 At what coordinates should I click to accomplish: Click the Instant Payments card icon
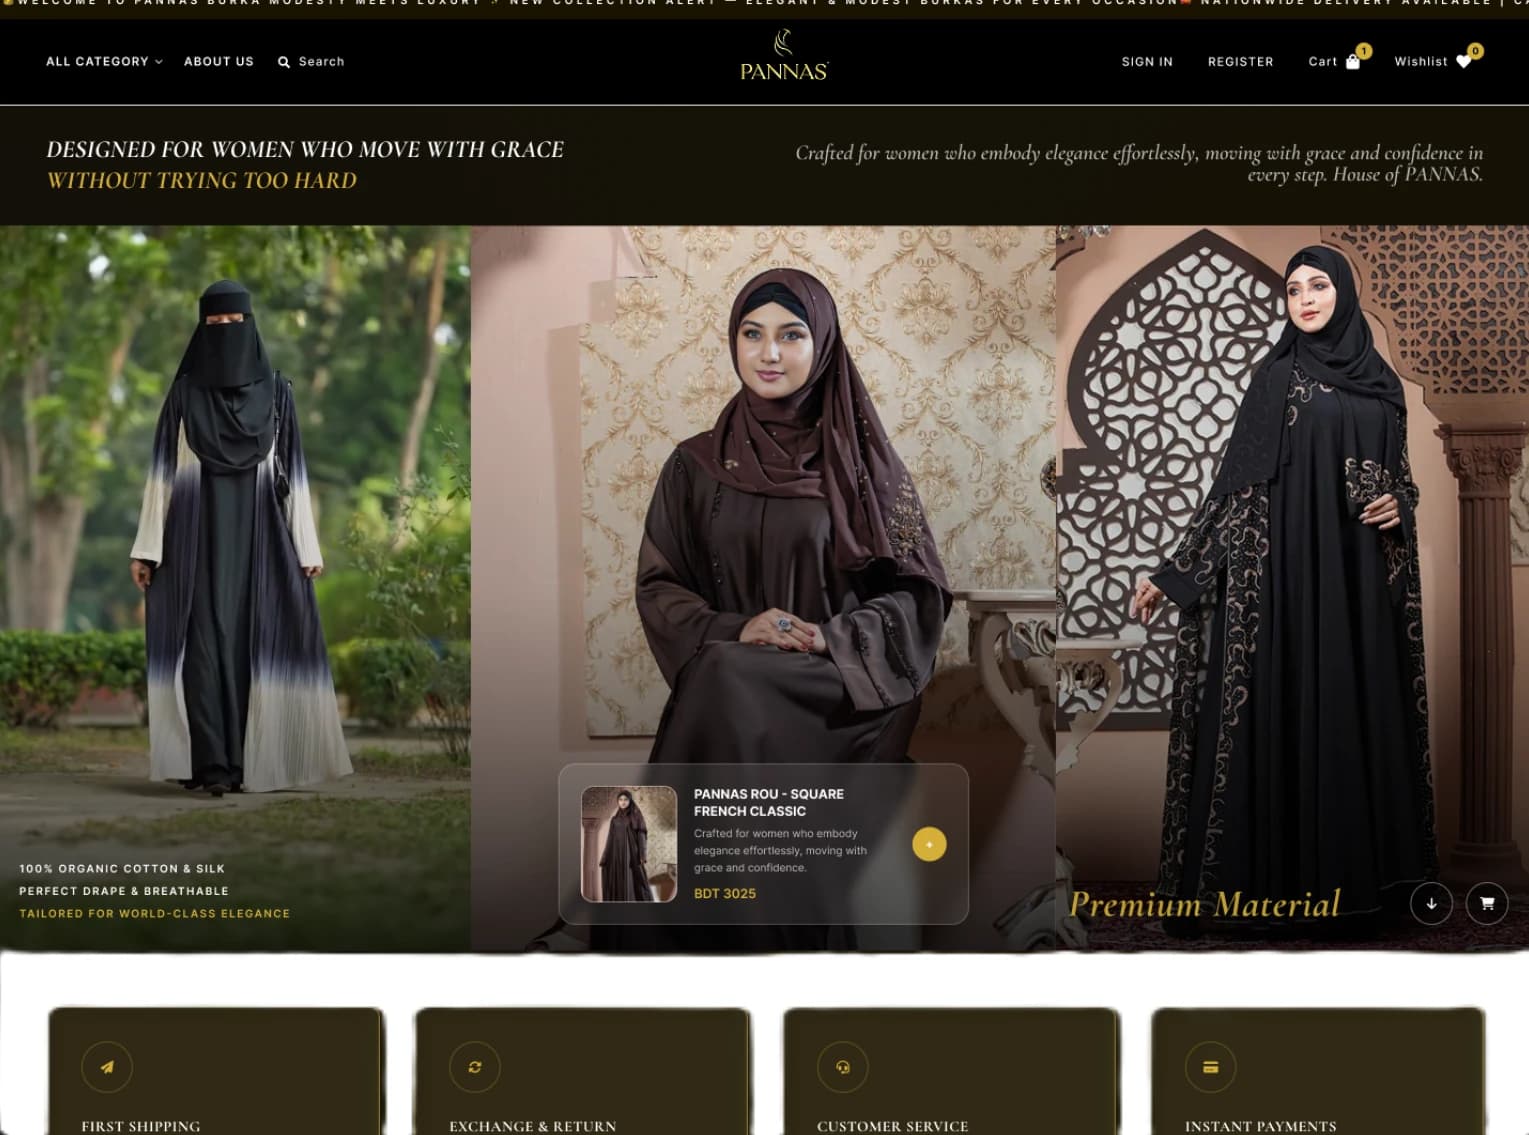tap(1211, 1067)
